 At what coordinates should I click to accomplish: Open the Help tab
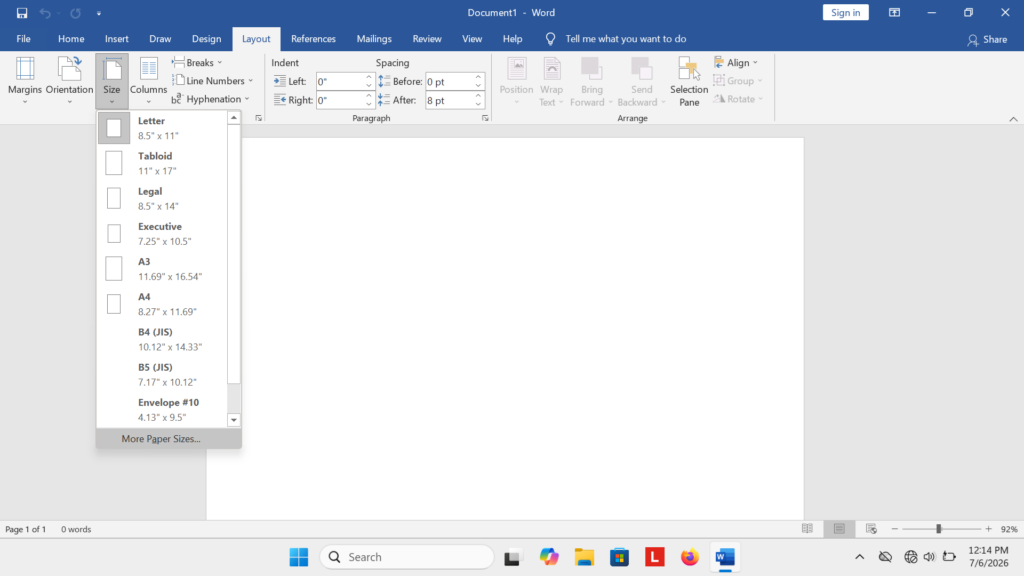click(513, 39)
